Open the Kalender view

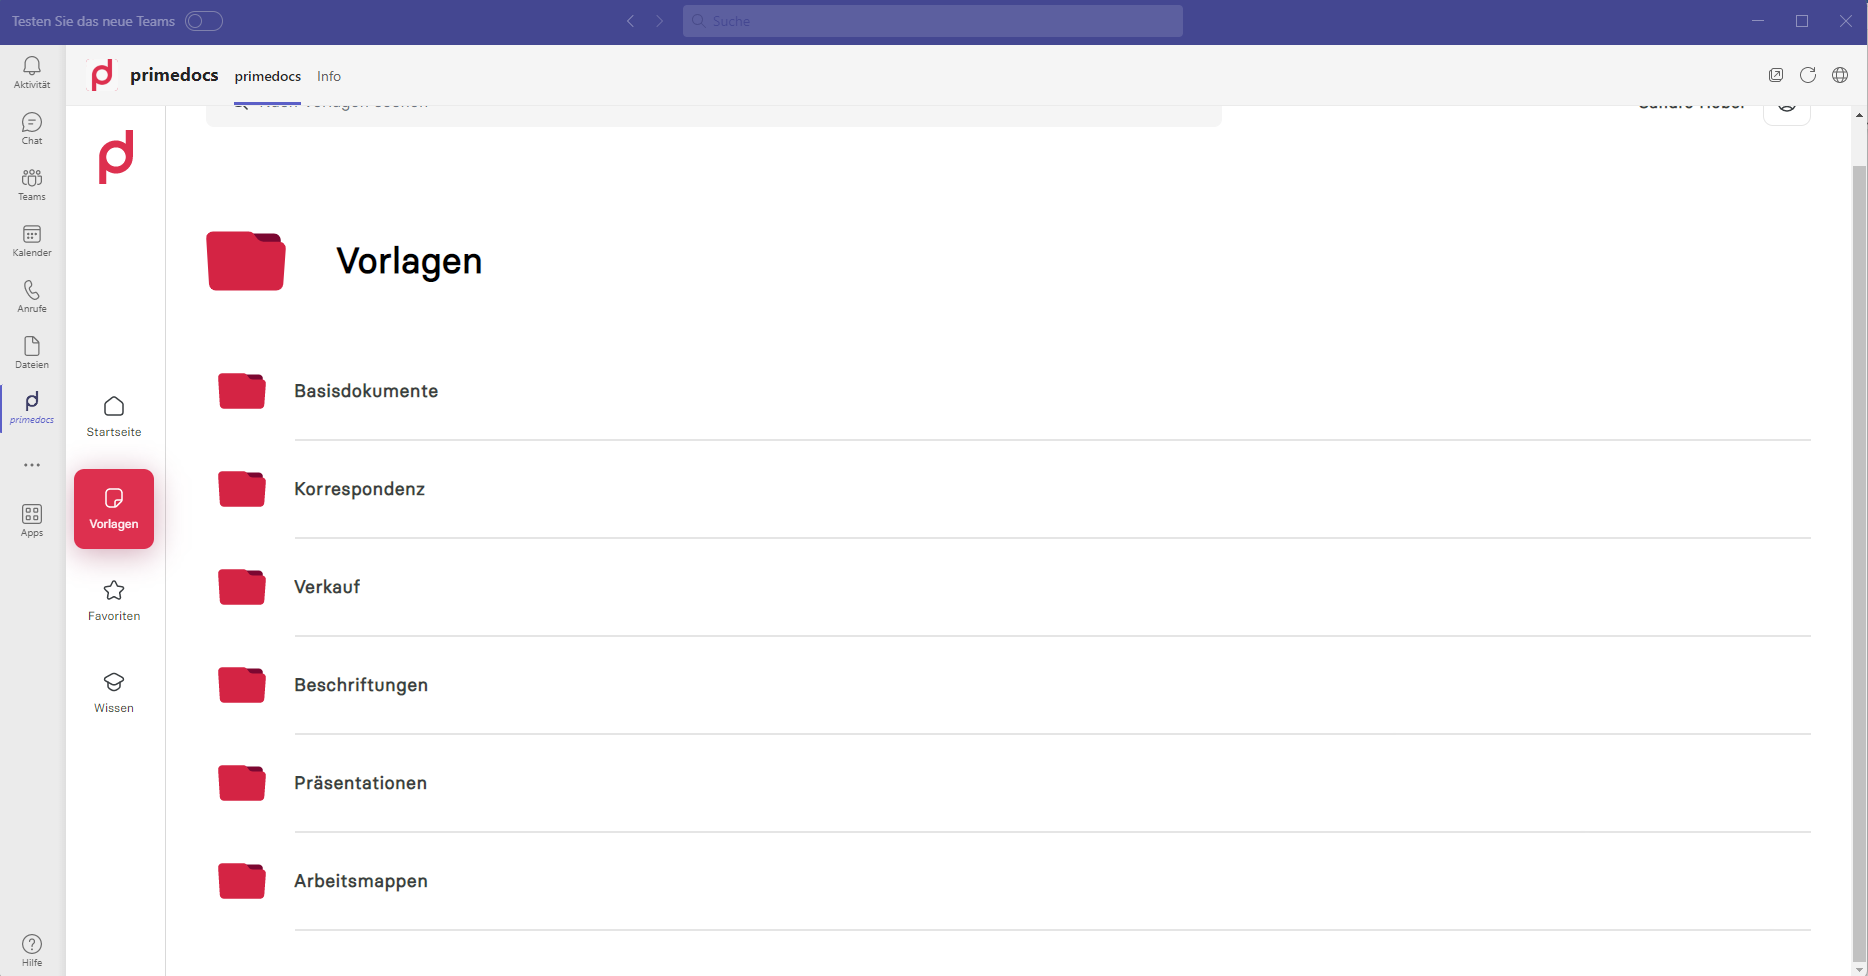(x=32, y=239)
